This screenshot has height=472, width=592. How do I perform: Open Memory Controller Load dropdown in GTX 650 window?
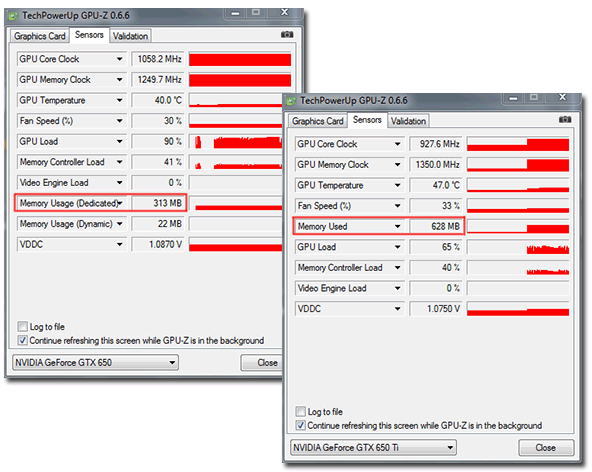[119, 162]
